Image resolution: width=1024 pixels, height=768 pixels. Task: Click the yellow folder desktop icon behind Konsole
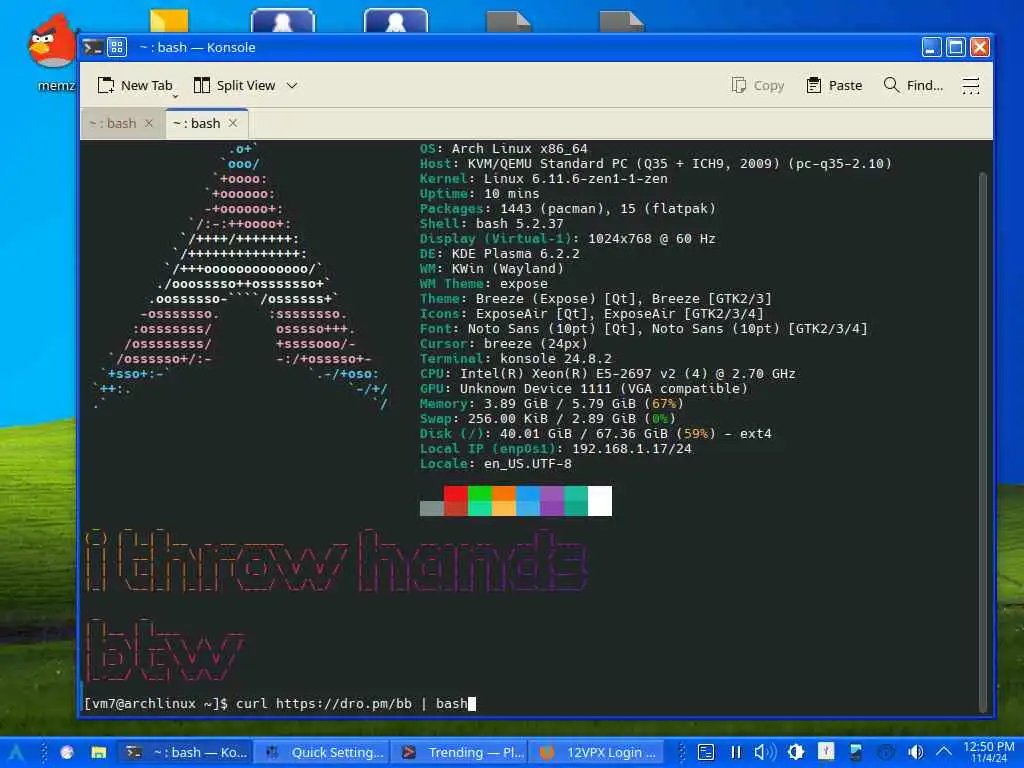[x=169, y=20]
